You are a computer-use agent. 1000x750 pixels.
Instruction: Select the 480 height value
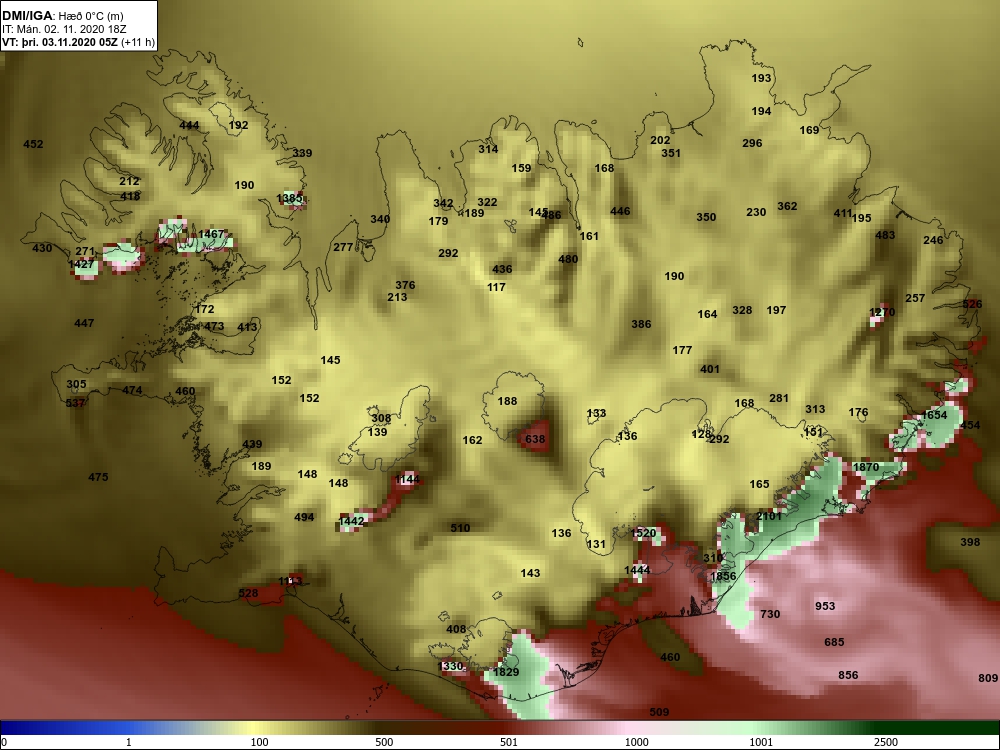[x=568, y=259]
